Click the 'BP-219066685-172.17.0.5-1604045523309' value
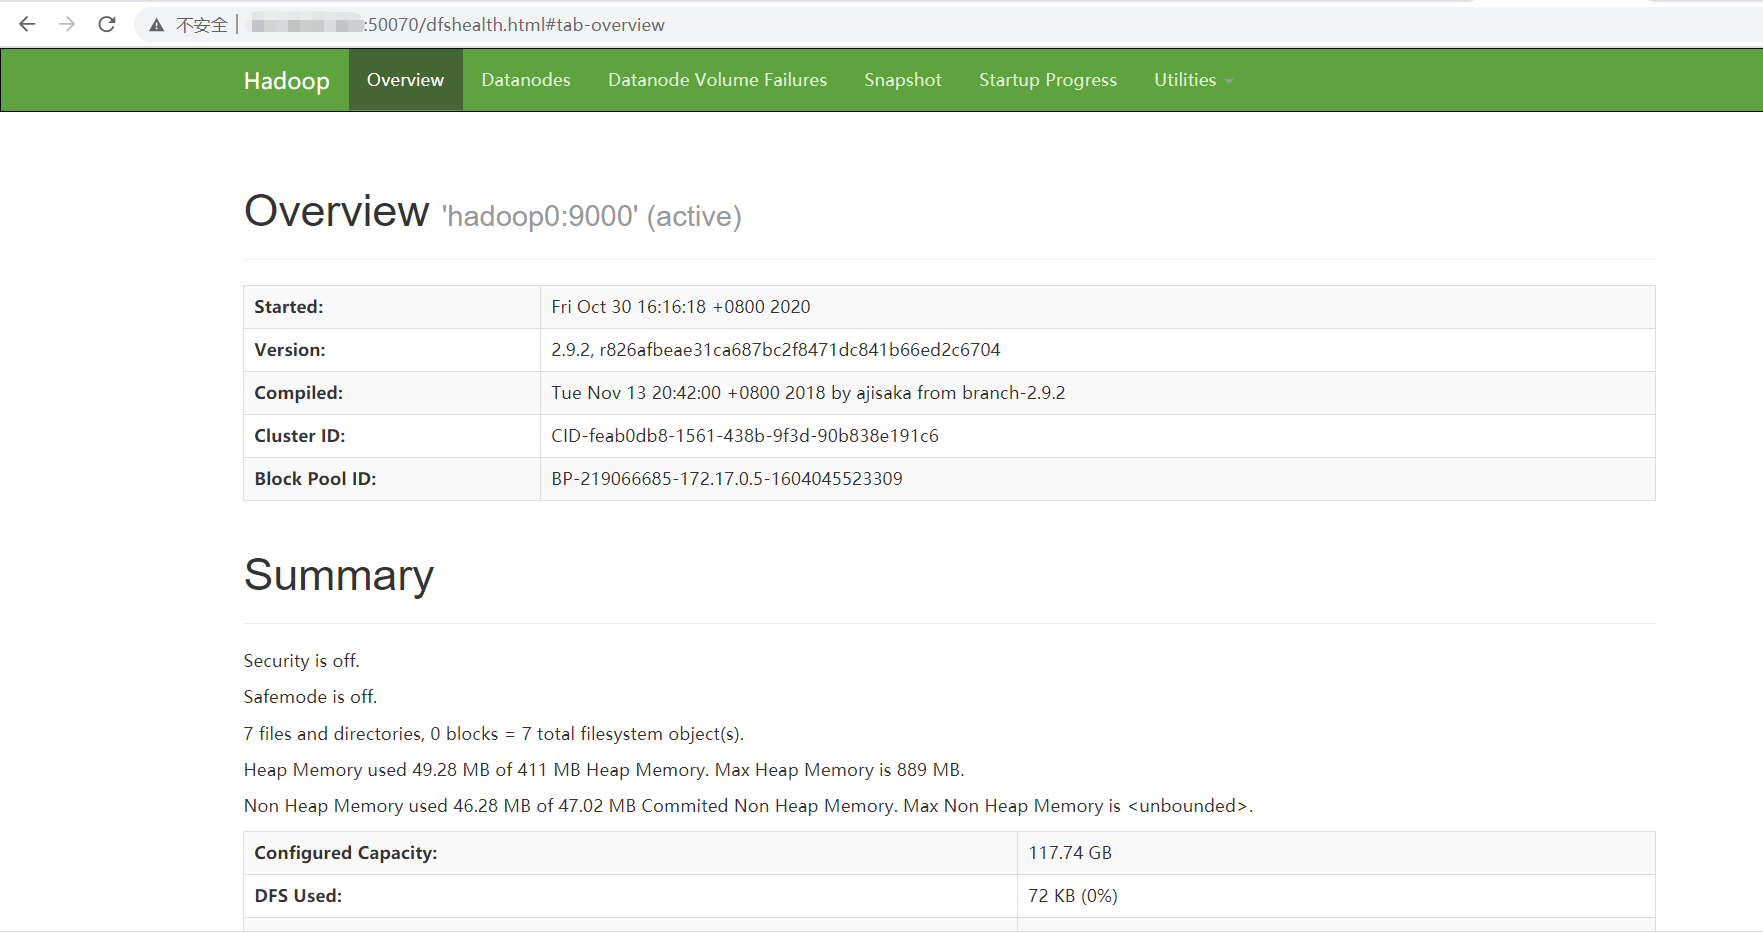The width and height of the screenshot is (1763, 933). (727, 479)
